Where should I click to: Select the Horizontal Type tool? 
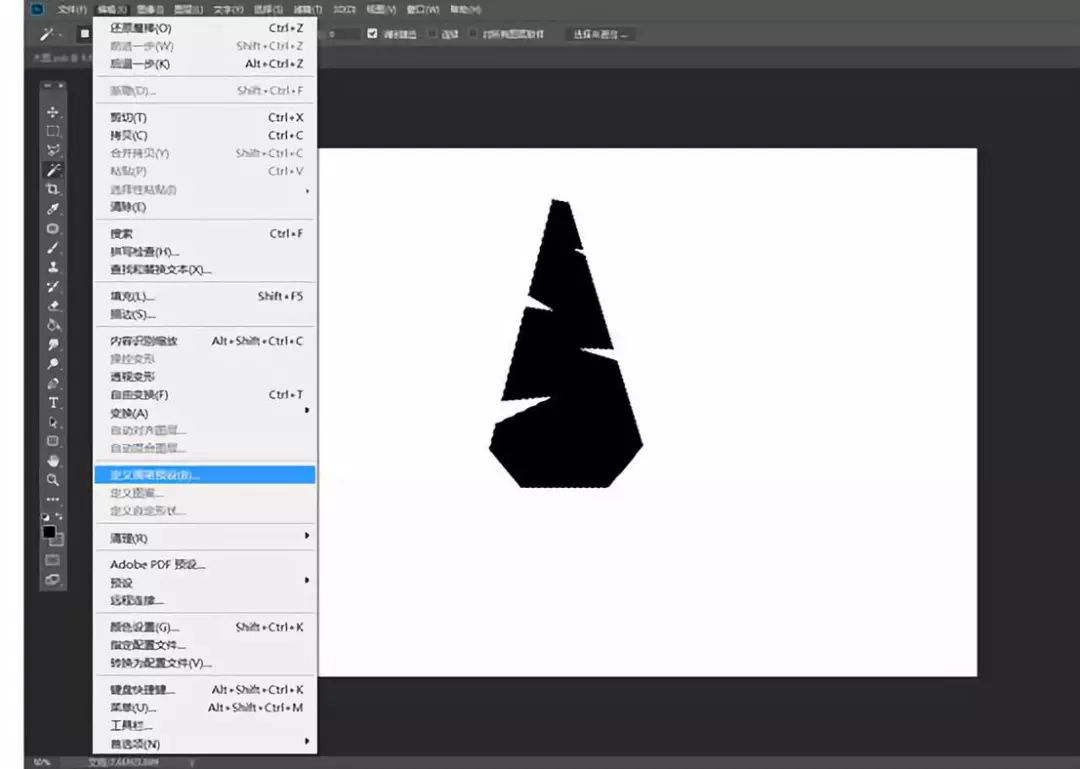point(53,403)
